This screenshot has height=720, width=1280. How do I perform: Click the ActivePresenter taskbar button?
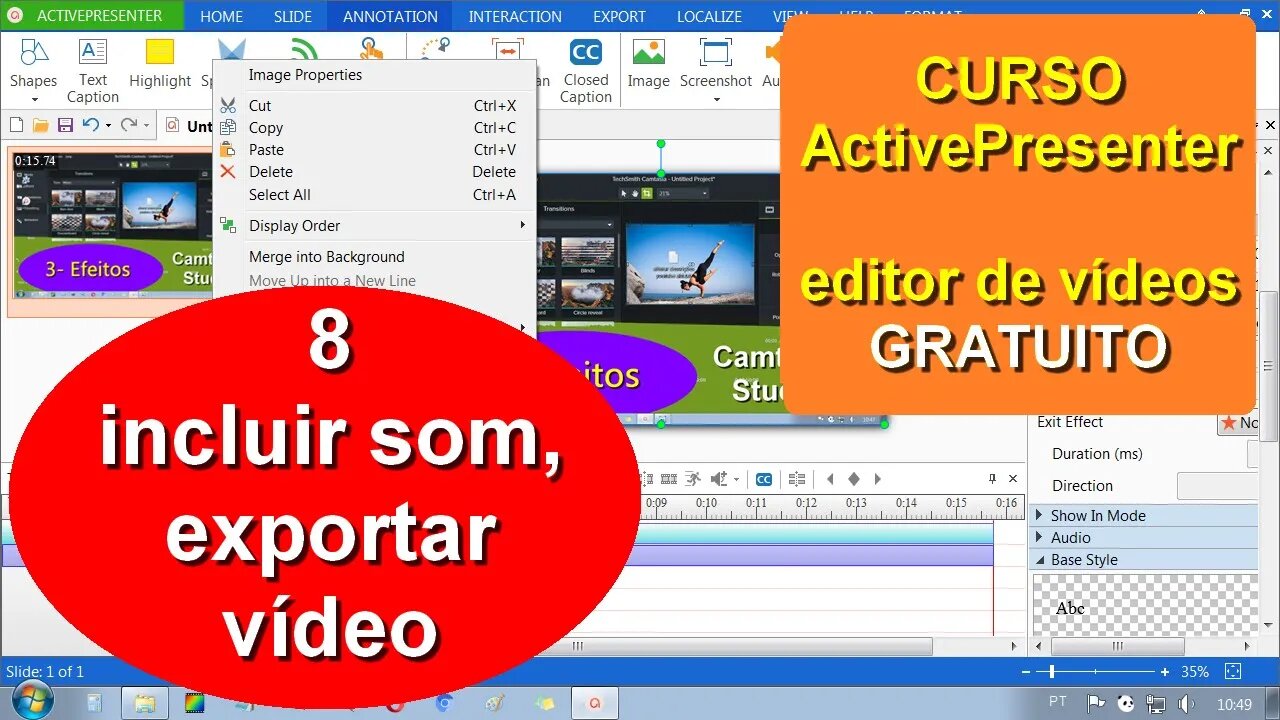(x=595, y=703)
